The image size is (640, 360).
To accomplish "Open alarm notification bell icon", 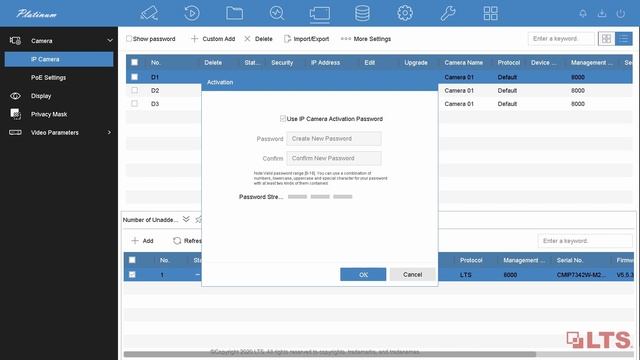I will pyautogui.click(x=583, y=13).
